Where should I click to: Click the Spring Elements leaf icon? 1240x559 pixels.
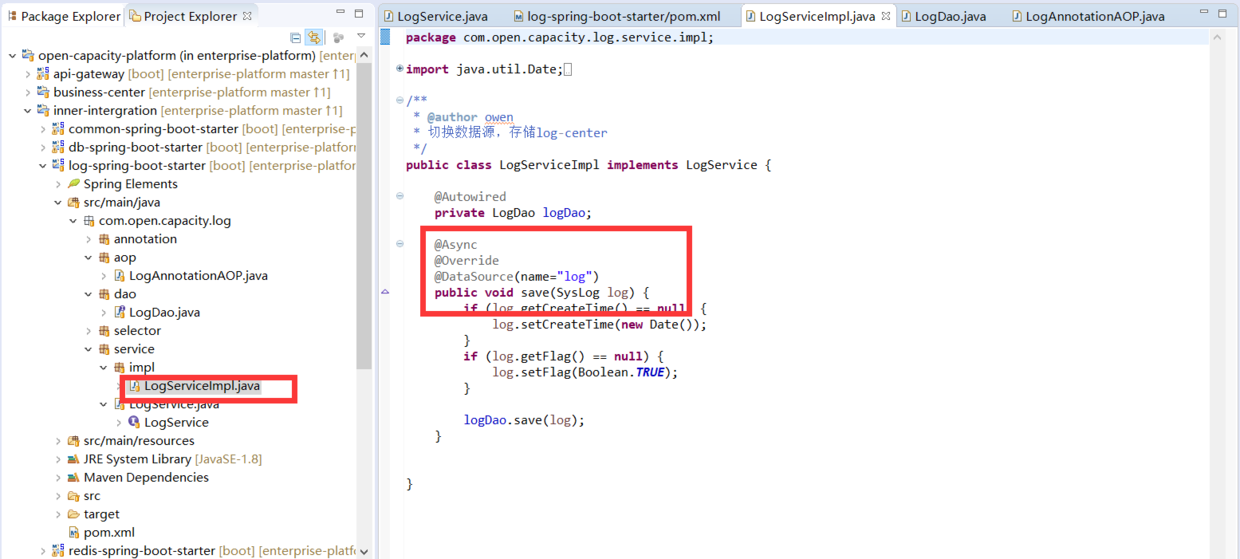pyautogui.click(x=73, y=184)
